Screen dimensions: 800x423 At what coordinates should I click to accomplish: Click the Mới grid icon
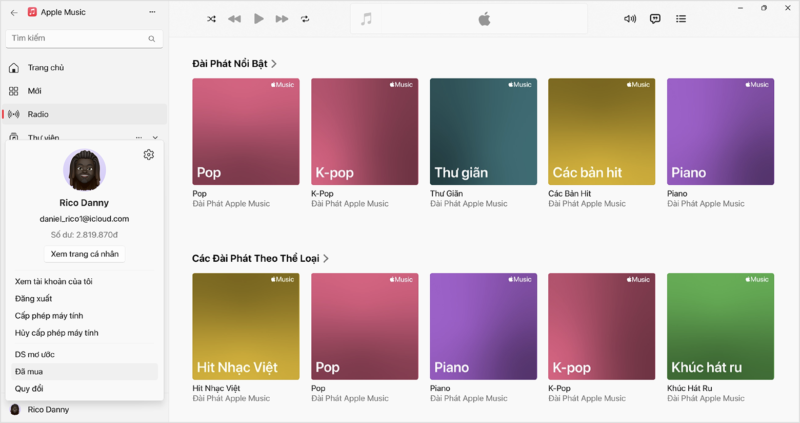(14, 91)
